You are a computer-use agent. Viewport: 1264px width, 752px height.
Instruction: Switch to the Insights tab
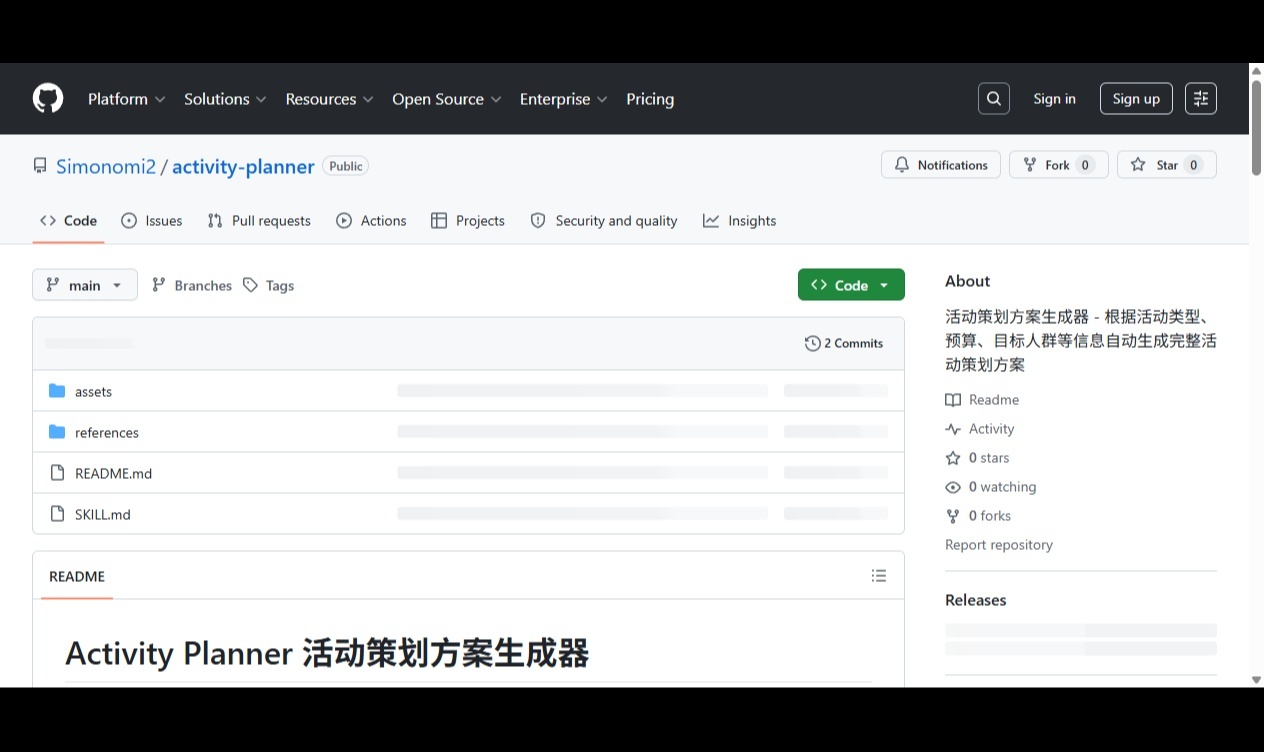740,221
